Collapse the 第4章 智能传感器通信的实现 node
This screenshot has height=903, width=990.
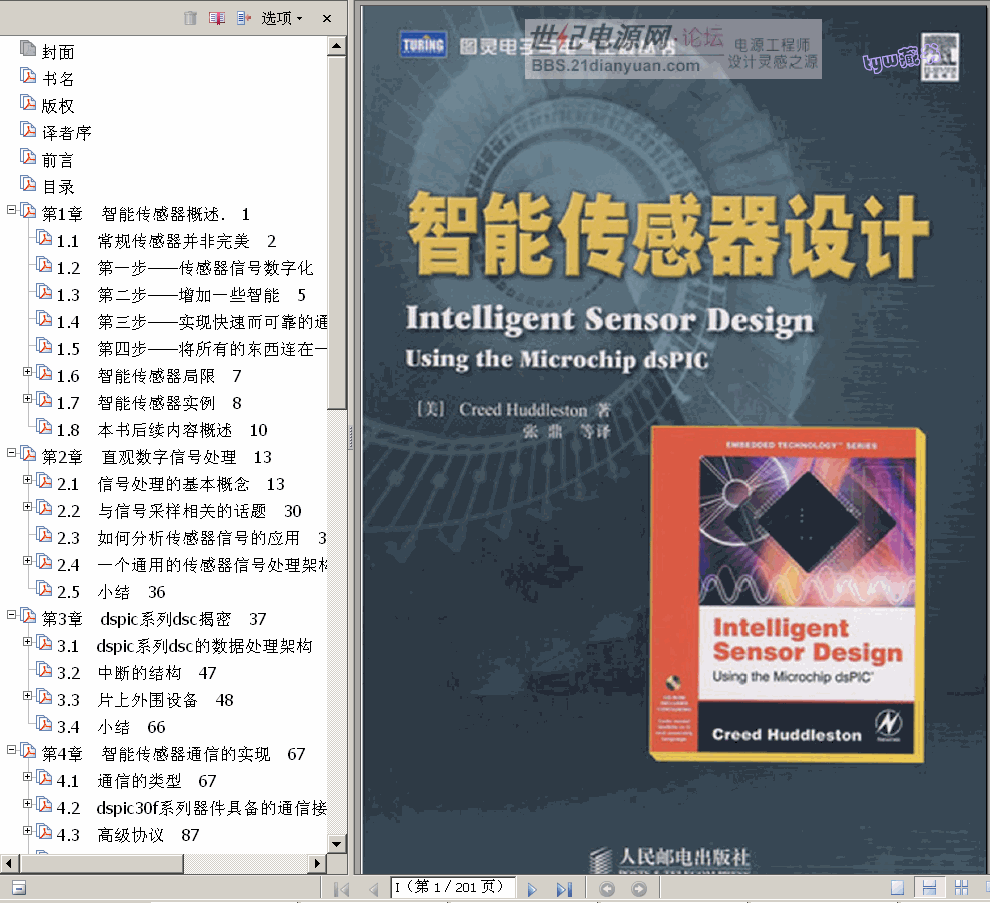pos(11,750)
